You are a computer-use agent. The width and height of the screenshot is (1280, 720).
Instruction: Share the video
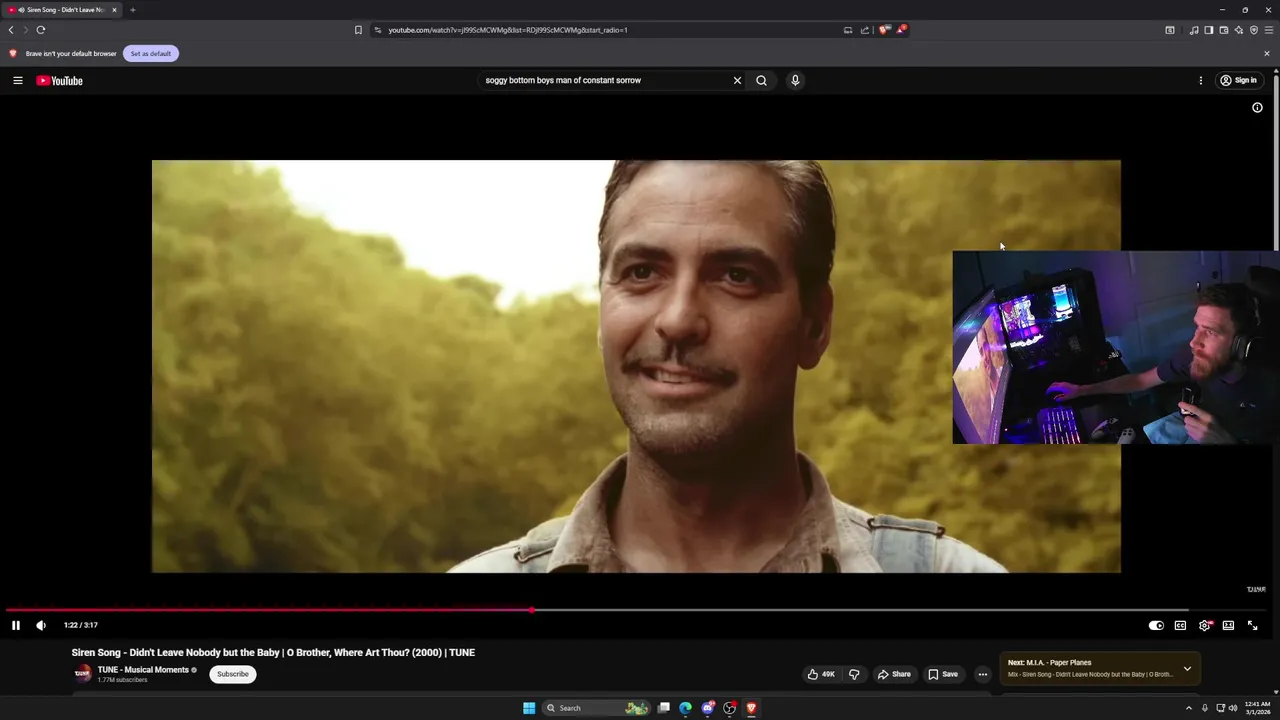click(x=894, y=674)
